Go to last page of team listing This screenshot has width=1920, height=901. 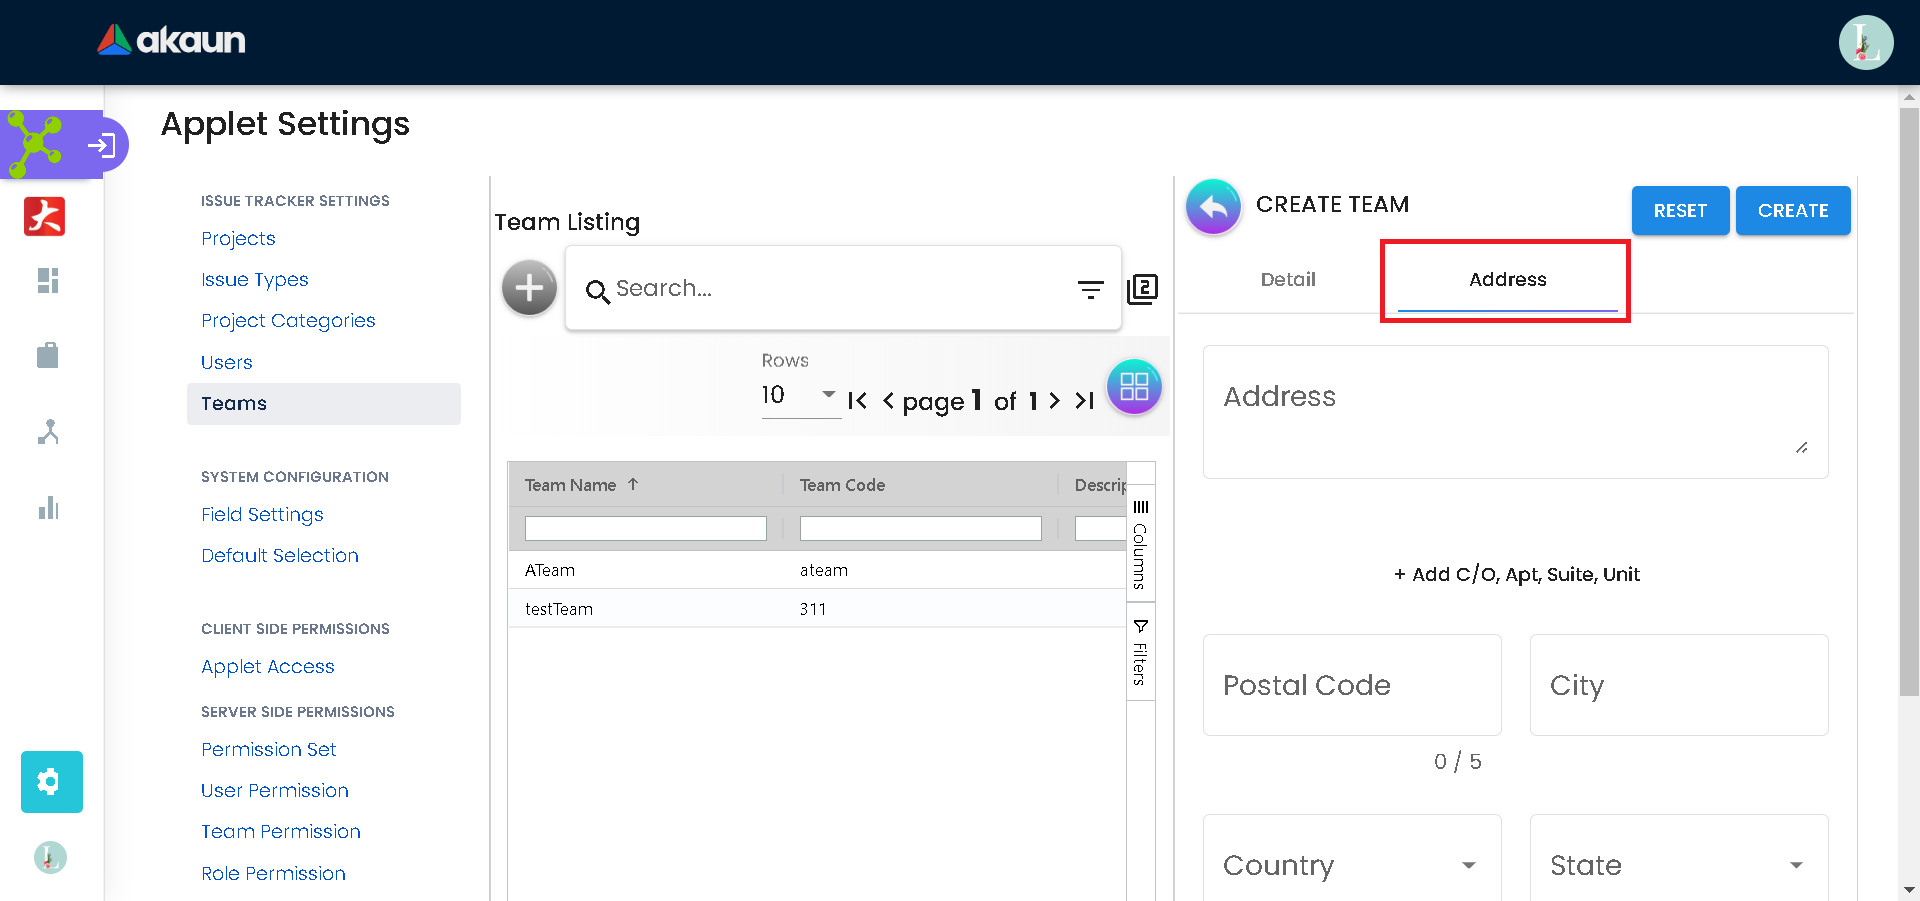coord(1085,401)
